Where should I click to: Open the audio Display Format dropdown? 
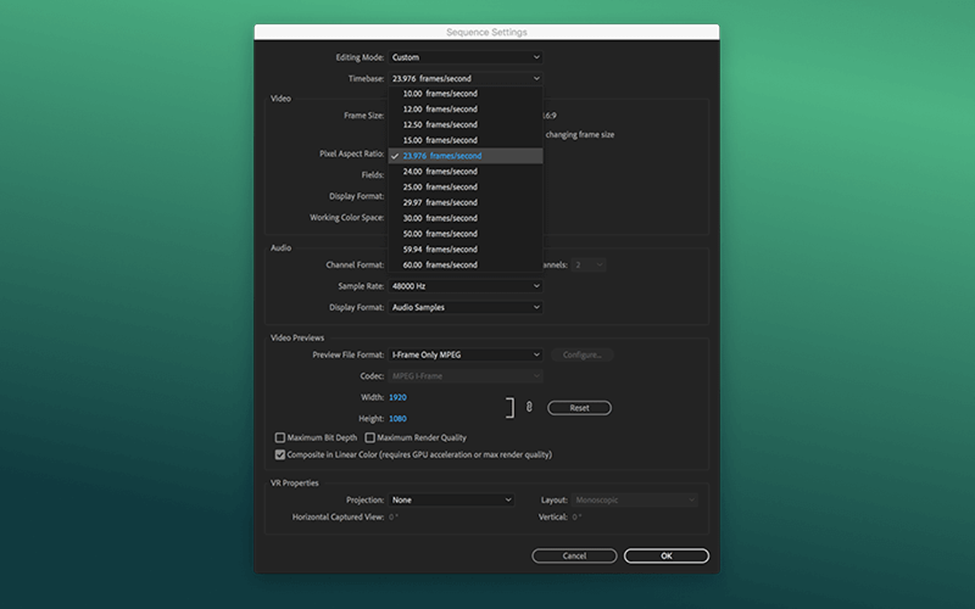[466, 307]
